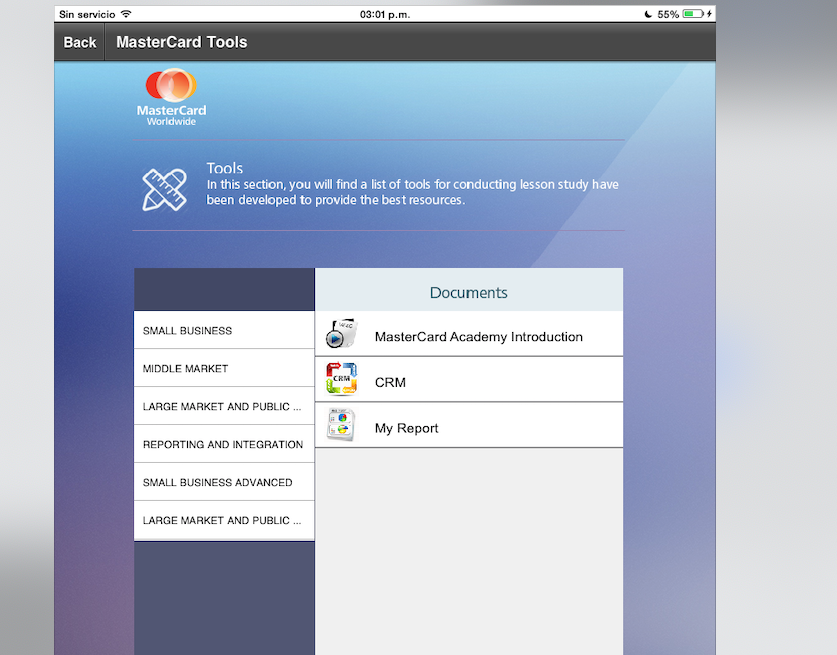Image resolution: width=837 pixels, height=655 pixels.
Task: Open MasterCard Academy Introduction document
Action: [x=469, y=334]
